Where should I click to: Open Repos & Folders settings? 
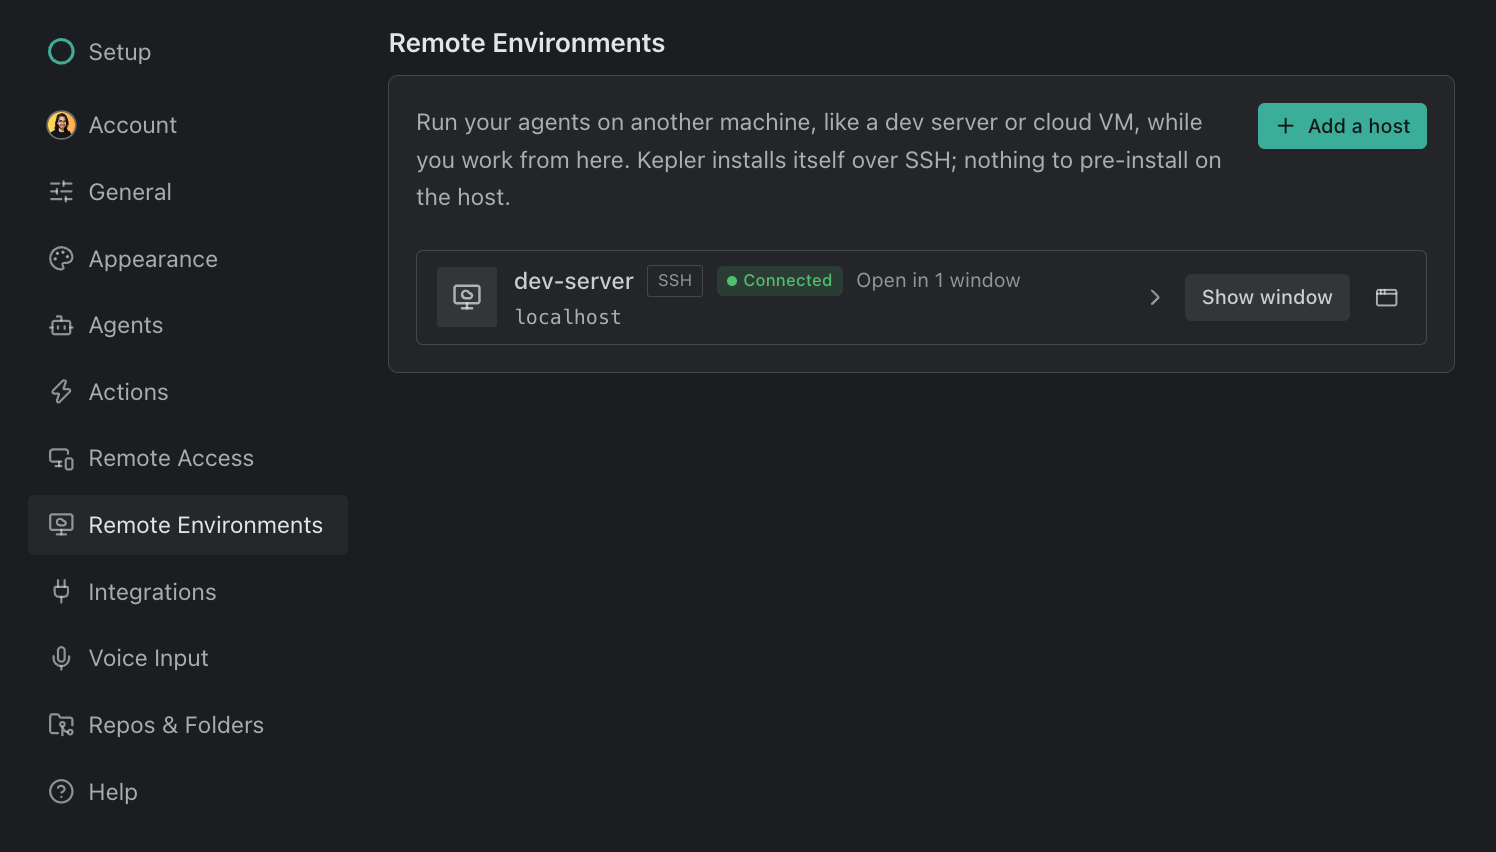pos(188,725)
